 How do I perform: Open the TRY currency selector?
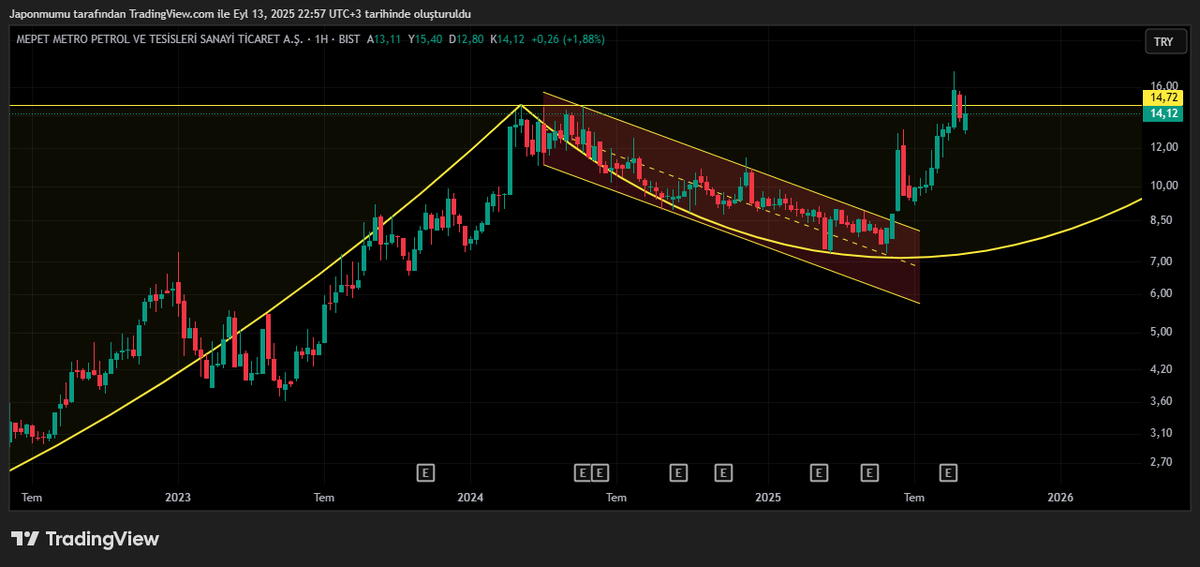[1164, 41]
